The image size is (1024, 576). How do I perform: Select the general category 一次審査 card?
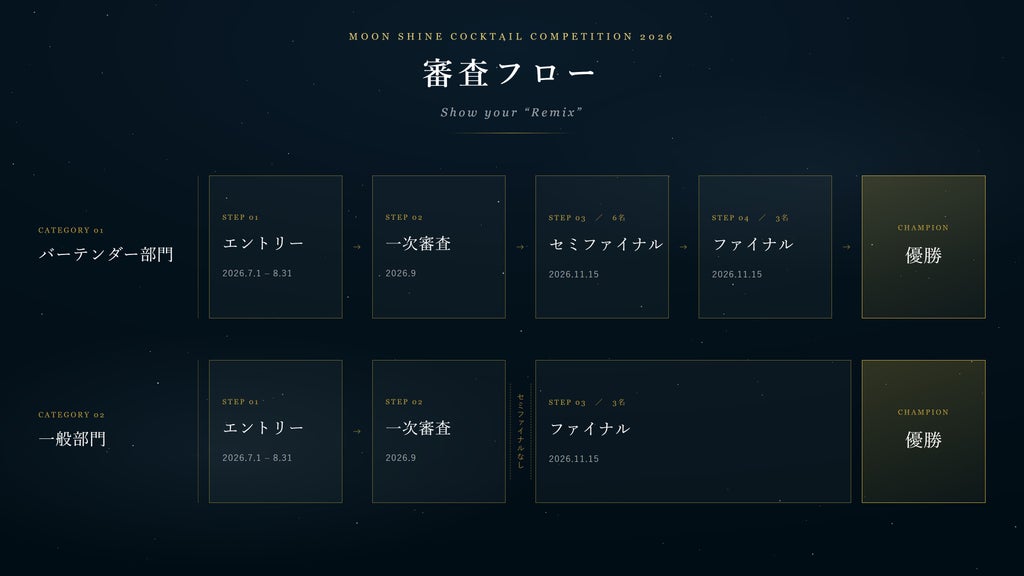(x=439, y=431)
